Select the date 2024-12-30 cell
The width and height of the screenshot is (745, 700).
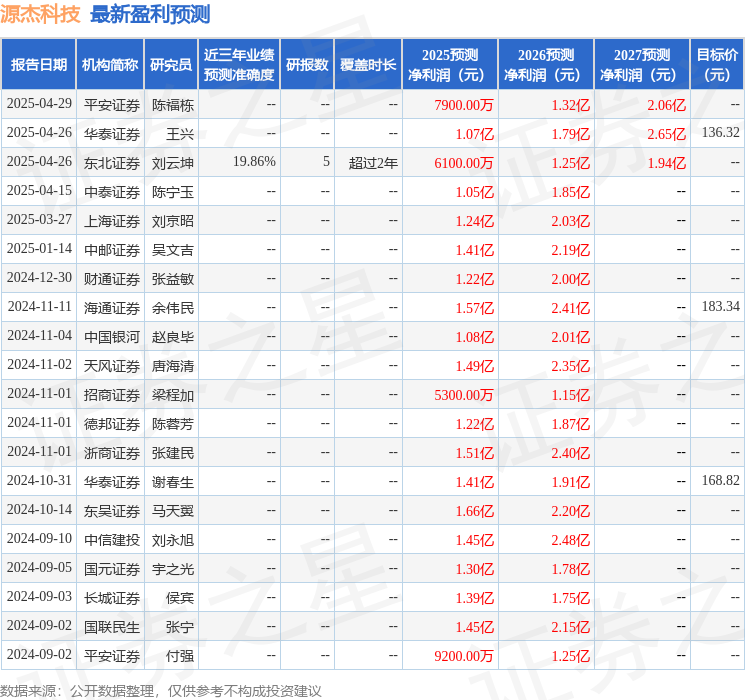pyautogui.click(x=39, y=278)
